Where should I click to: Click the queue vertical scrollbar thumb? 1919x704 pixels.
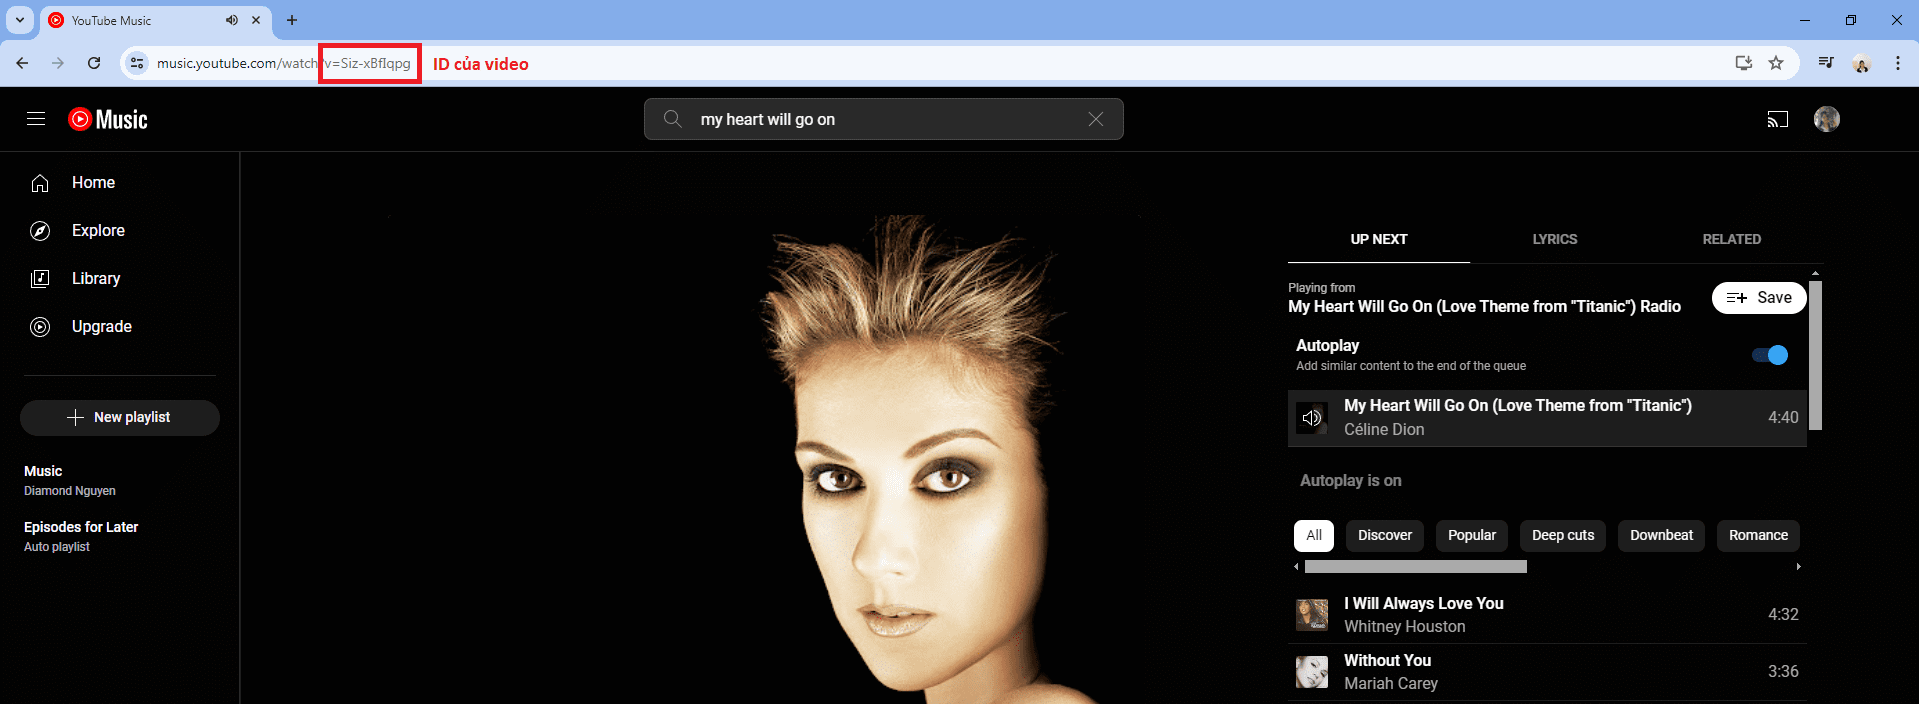1816,355
